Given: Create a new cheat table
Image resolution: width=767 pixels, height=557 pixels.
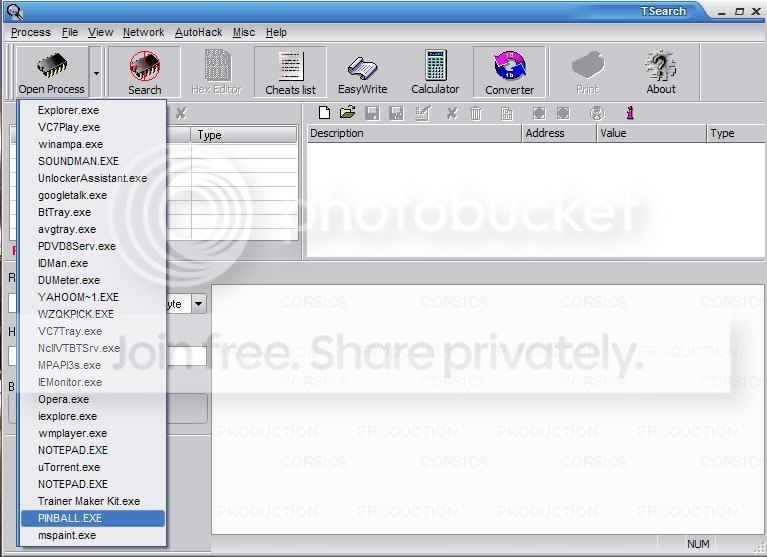Looking at the screenshot, I should (324, 113).
